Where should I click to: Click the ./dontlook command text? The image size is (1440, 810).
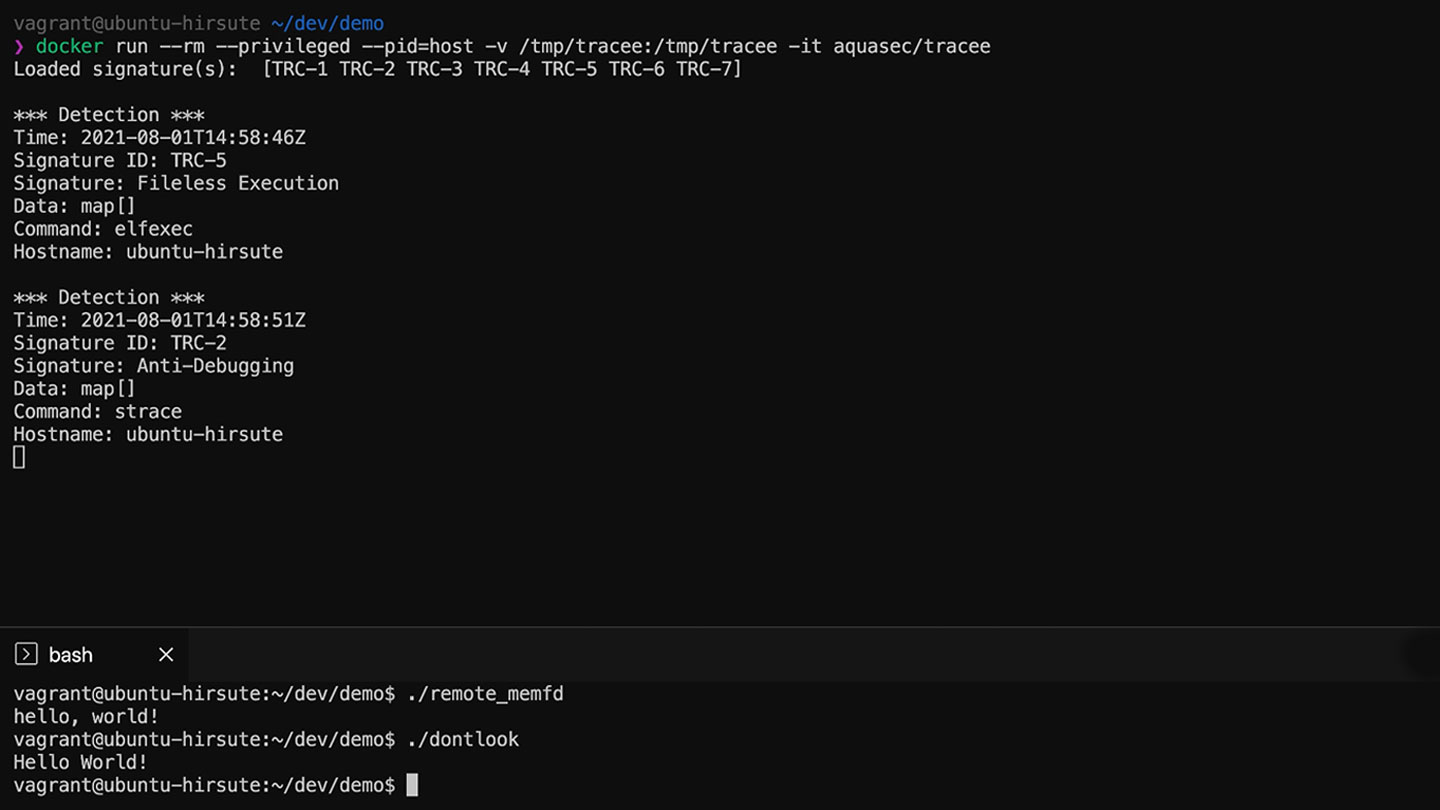[x=464, y=740]
